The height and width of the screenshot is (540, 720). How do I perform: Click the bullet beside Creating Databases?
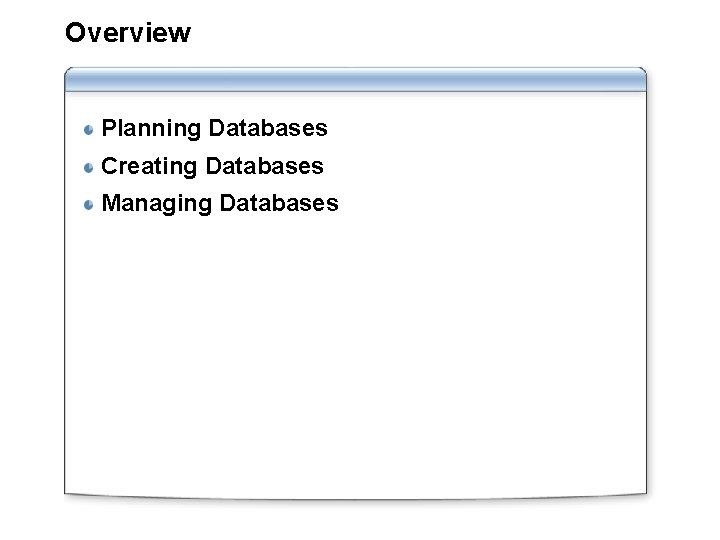pyautogui.click(x=89, y=168)
